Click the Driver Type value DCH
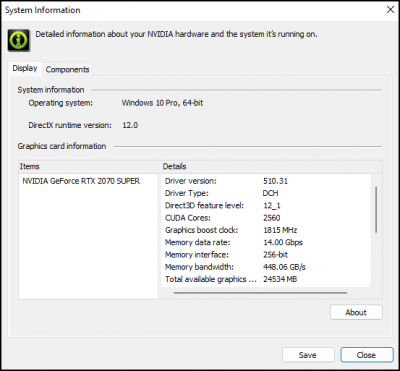 270,193
